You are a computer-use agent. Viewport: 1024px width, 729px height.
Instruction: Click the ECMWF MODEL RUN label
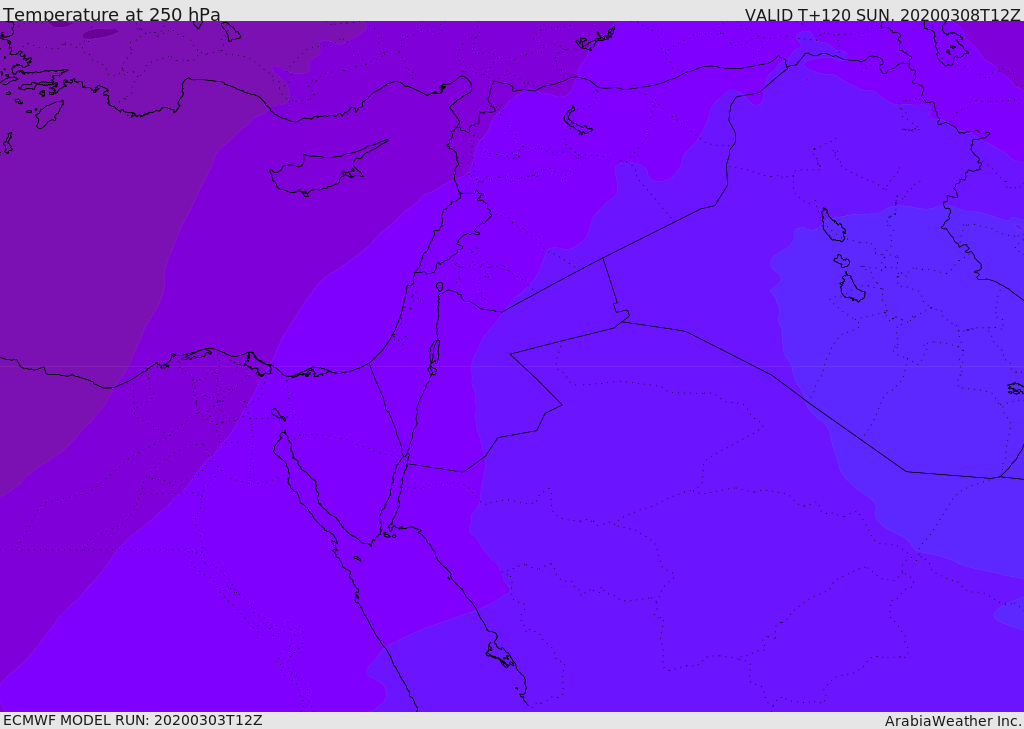(x=132, y=720)
